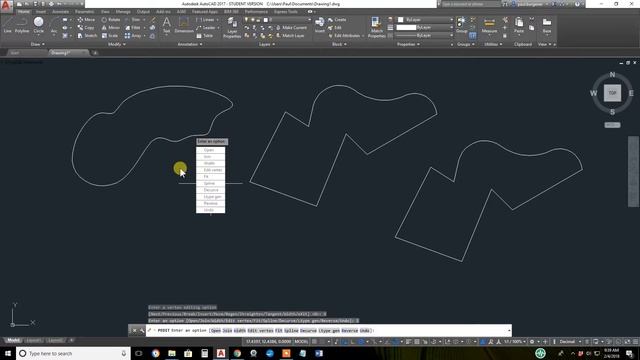Screen dimensions: 640x360
Task: Click the Windows search box
Action: pyautogui.click(x=73, y=353)
